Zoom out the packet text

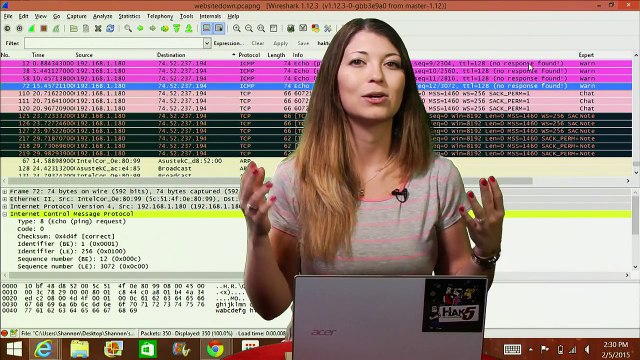(x=249, y=28)
